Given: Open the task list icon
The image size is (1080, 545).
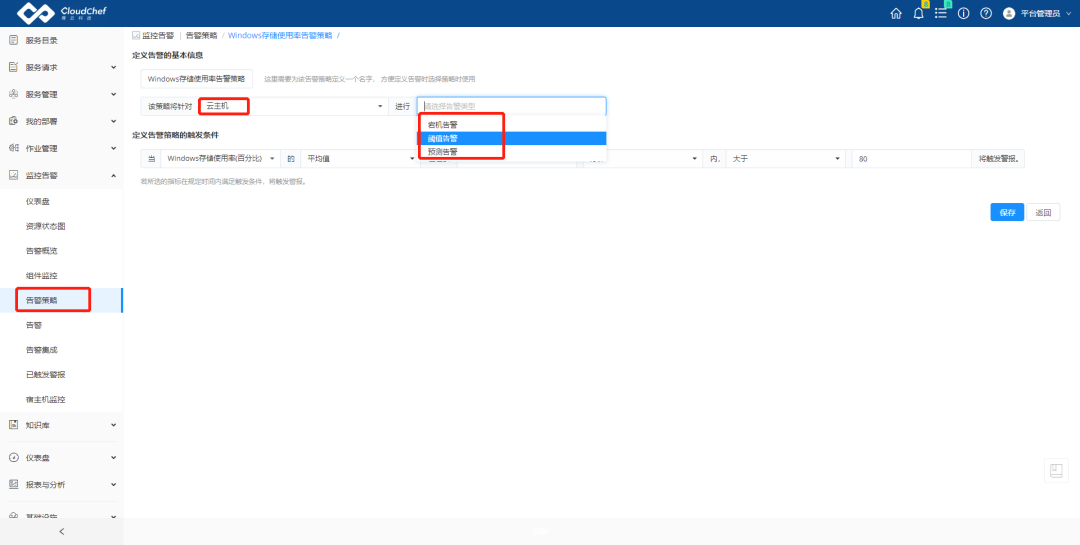Looking at the screenshot, I should [x=941, y=13].
